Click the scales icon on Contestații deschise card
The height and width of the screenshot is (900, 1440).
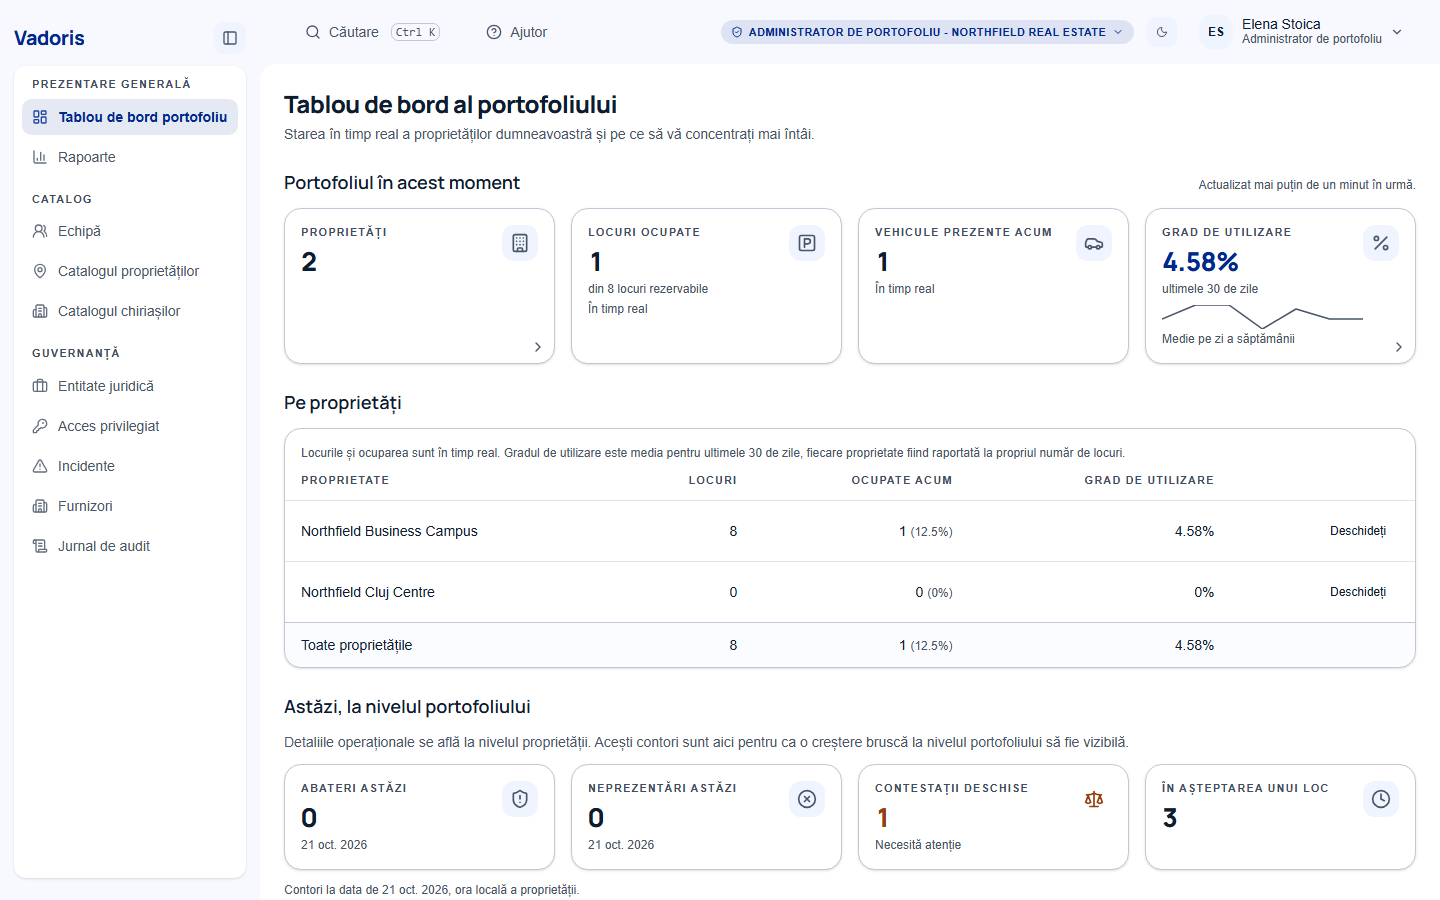pyautogui.click(x=1094, y=799)
